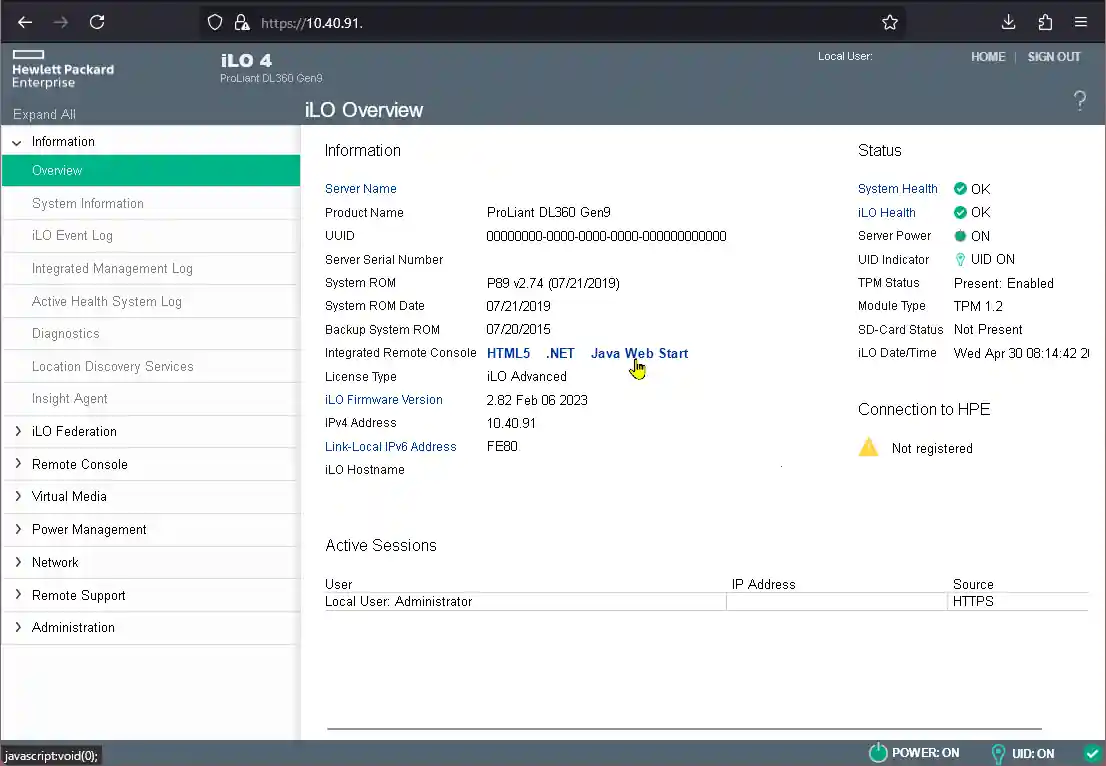
Task: Click the SD-Card Status Not Present value
Action: (988, 329)
